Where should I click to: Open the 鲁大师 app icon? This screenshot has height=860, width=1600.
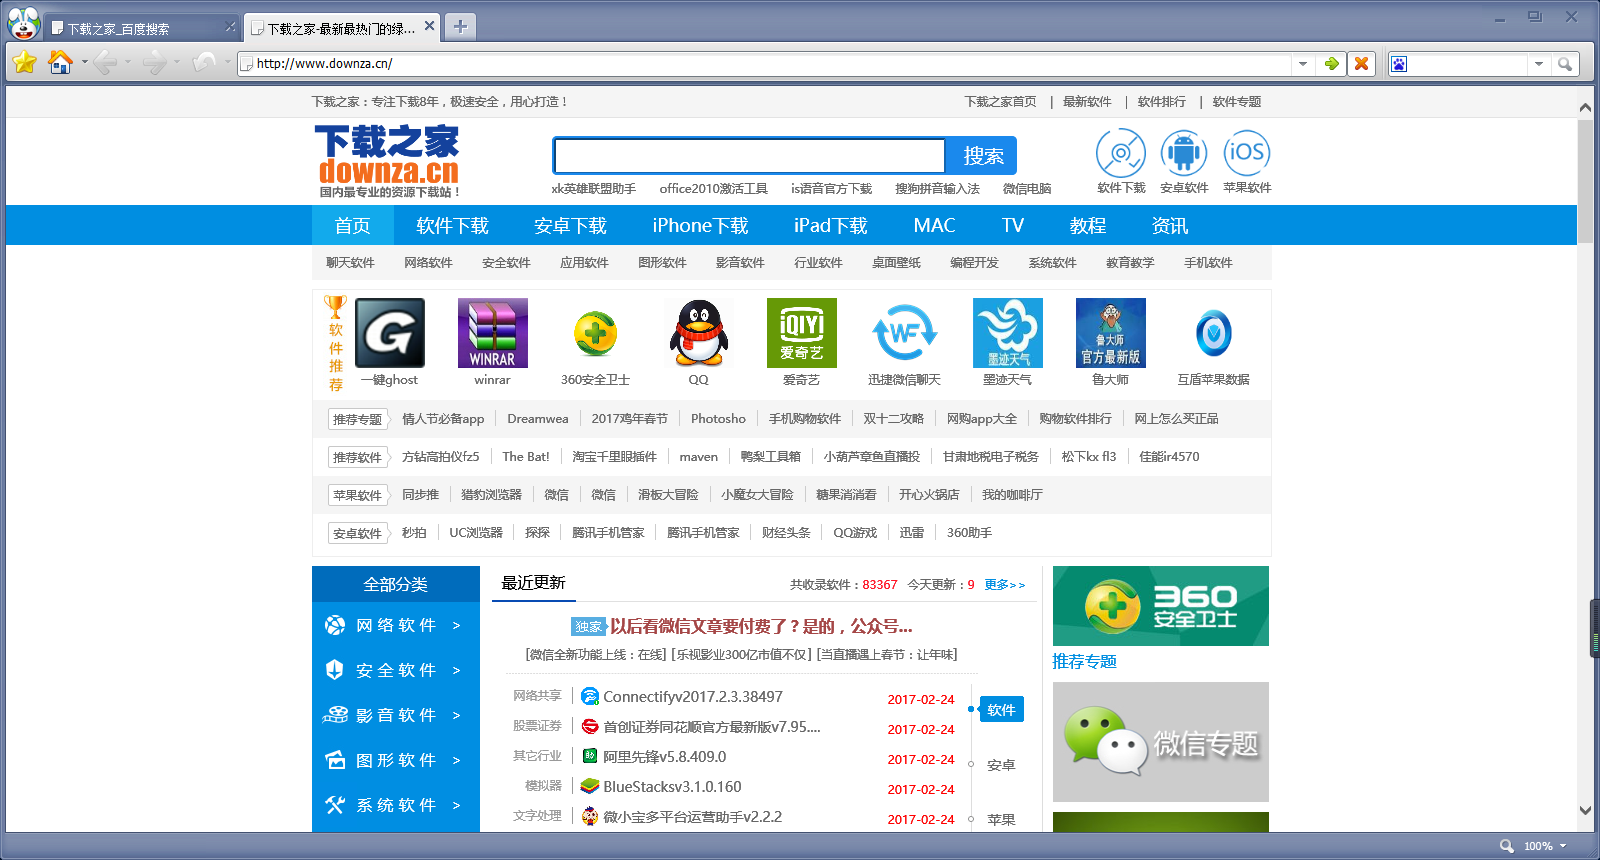(1111, 333)
